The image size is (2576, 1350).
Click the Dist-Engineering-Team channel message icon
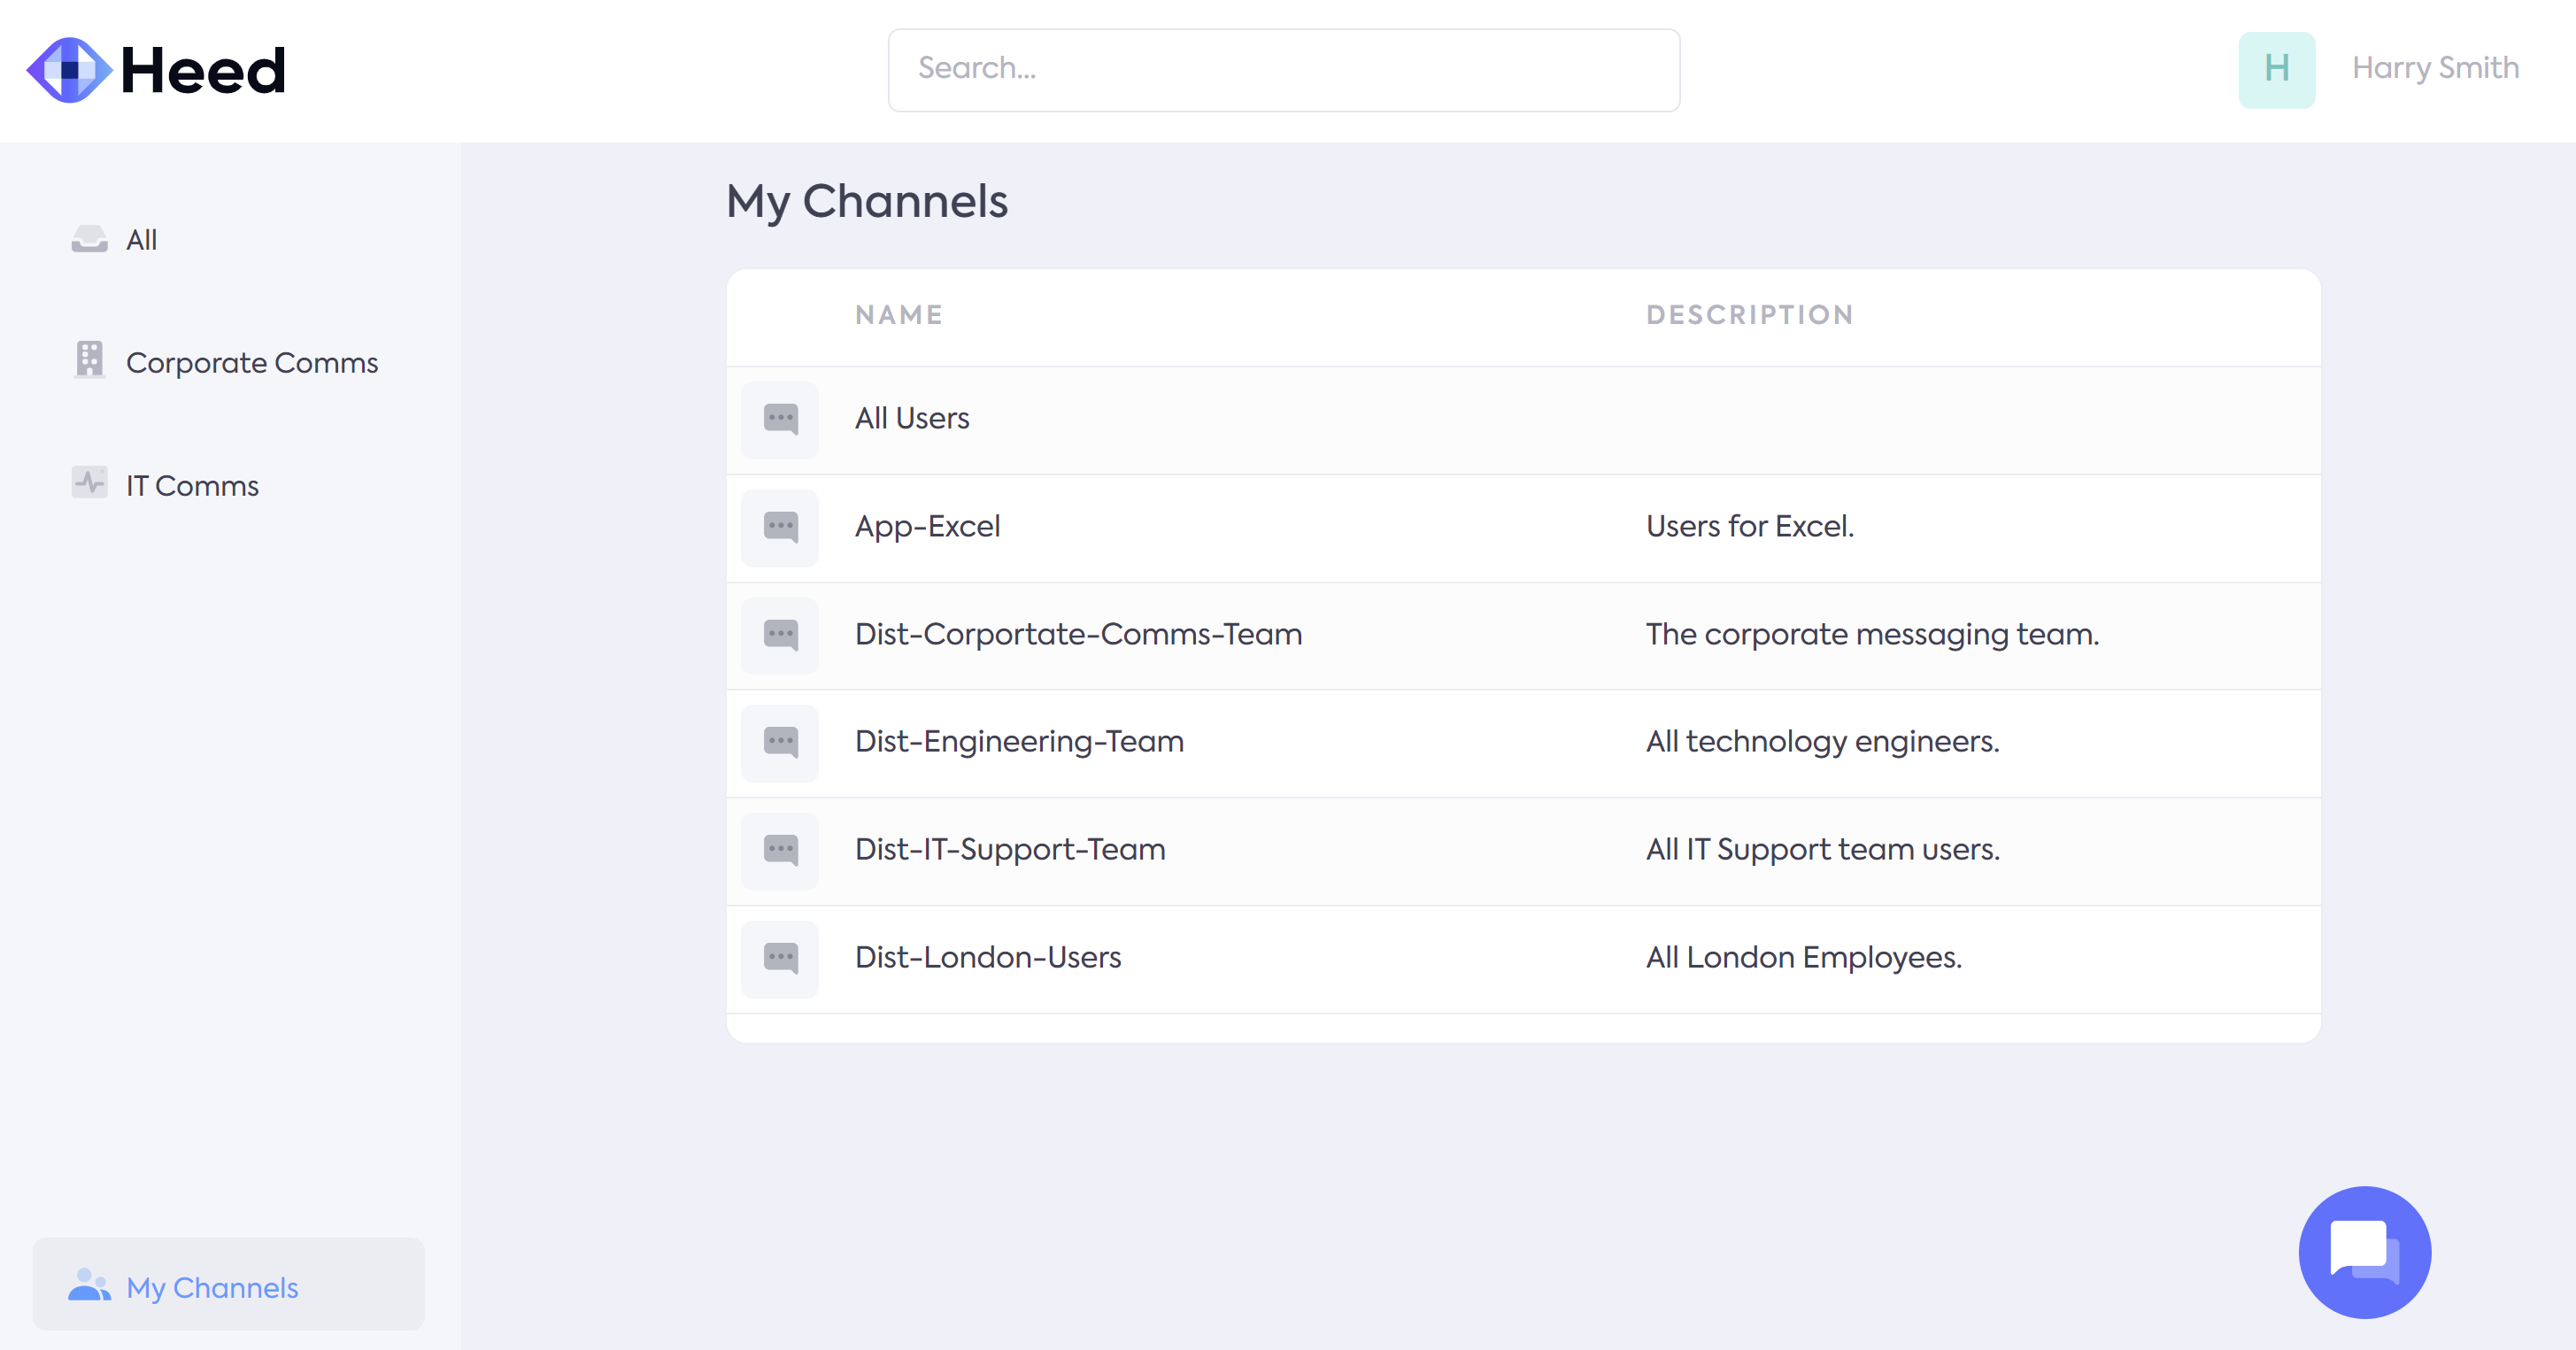780,741
